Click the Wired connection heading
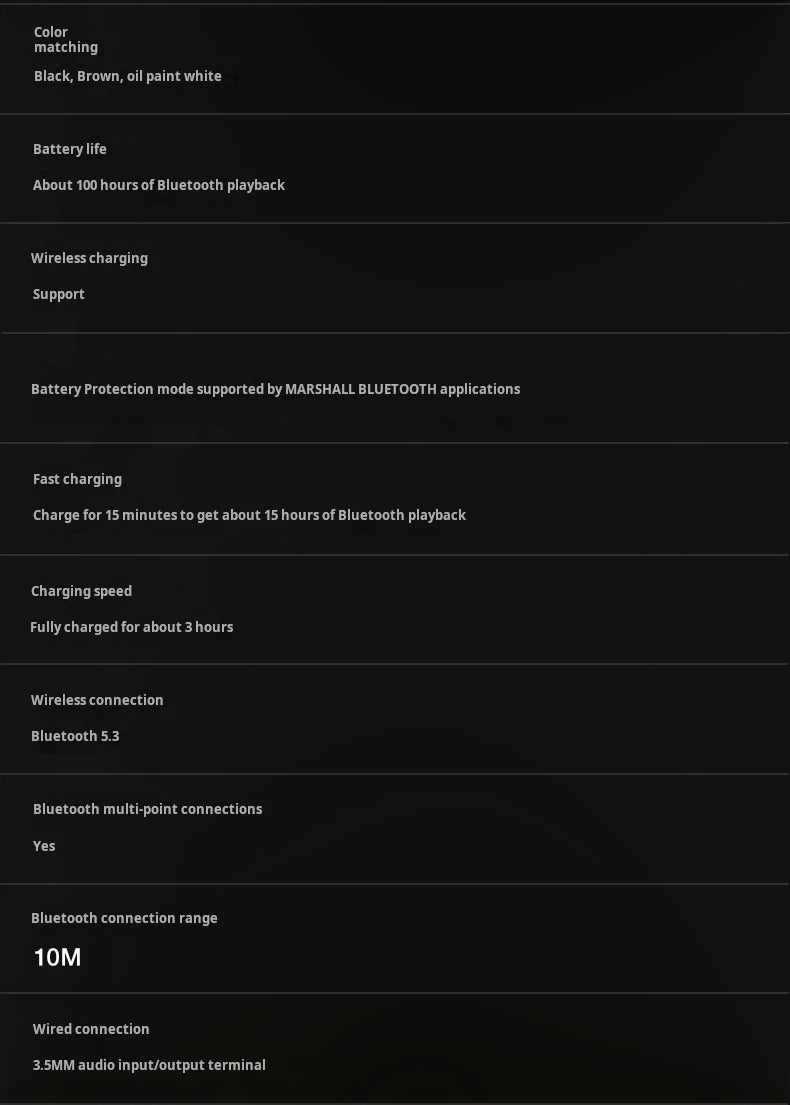This screenshot has width=790, height=1105. (x=91, y=1029)
